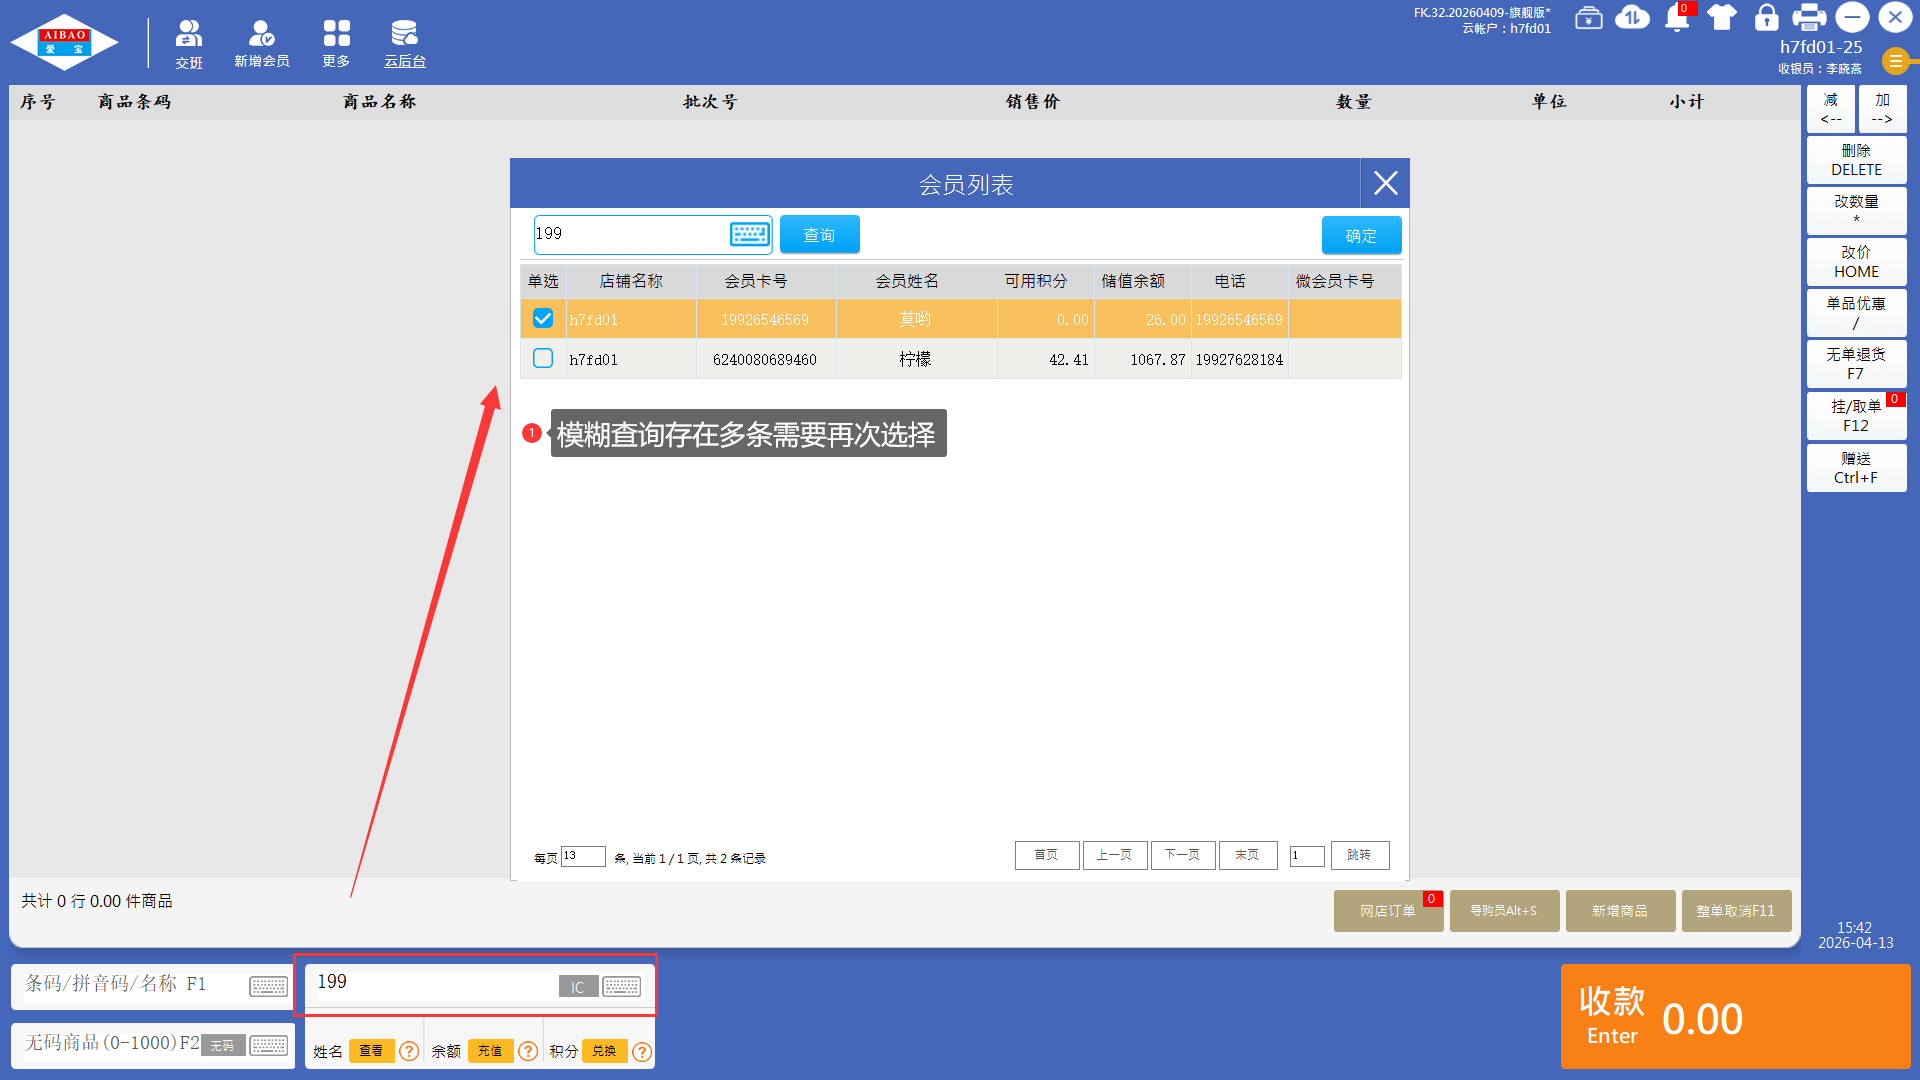Image resolution: width=1920 pixels, height=1080 pixels.
Task: Open keyboard icon in member search box
Action: point(749,234)
